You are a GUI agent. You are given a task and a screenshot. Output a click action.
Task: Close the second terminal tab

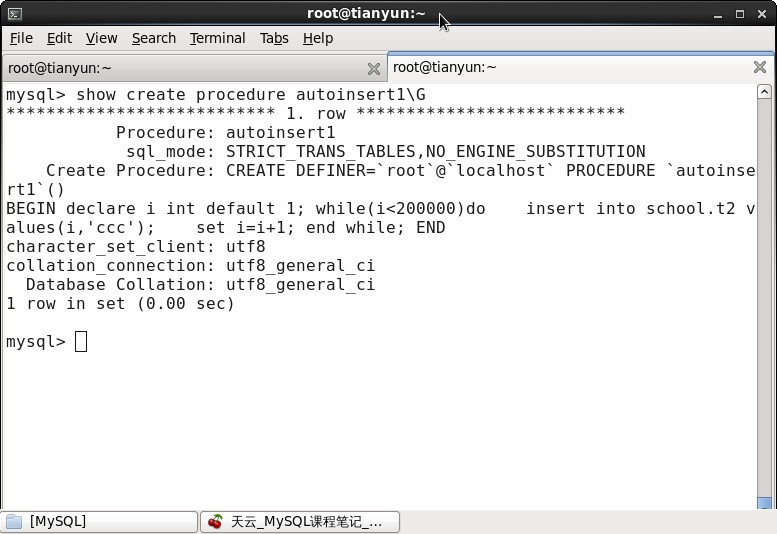click(760, 67)
